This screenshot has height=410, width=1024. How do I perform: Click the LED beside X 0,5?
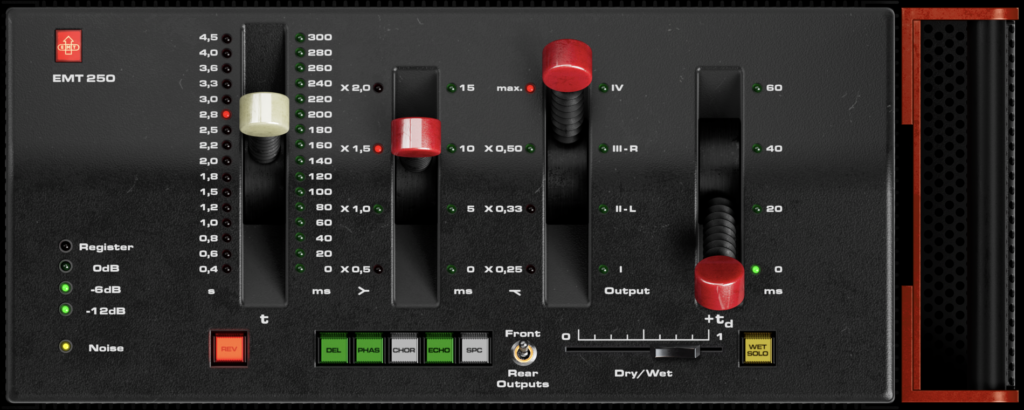point(378,269)
